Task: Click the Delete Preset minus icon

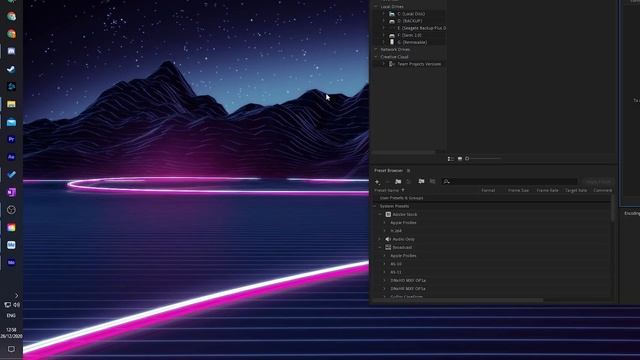Action: (x=388, y=182)
